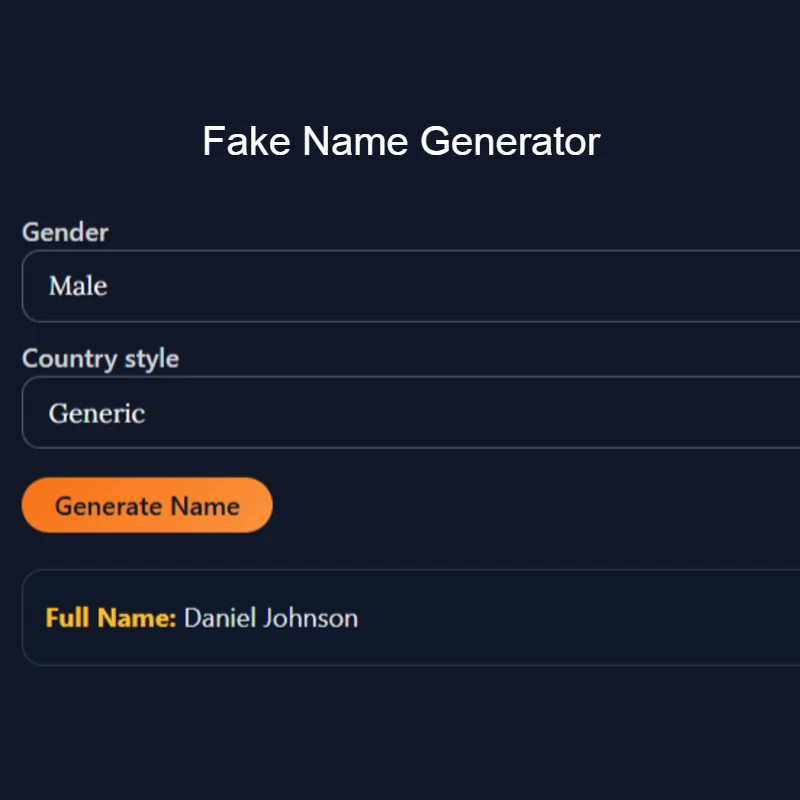
Task: Click the Gender selector showing Male
Action: pos(400,286)
